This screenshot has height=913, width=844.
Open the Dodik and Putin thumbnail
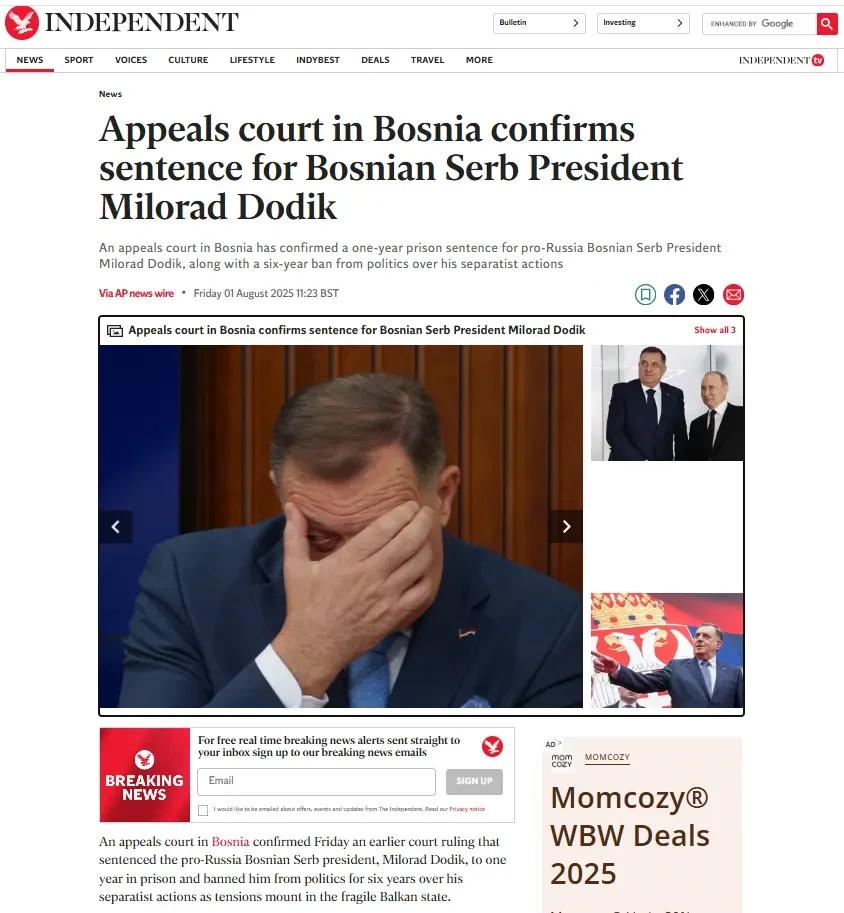667,403
